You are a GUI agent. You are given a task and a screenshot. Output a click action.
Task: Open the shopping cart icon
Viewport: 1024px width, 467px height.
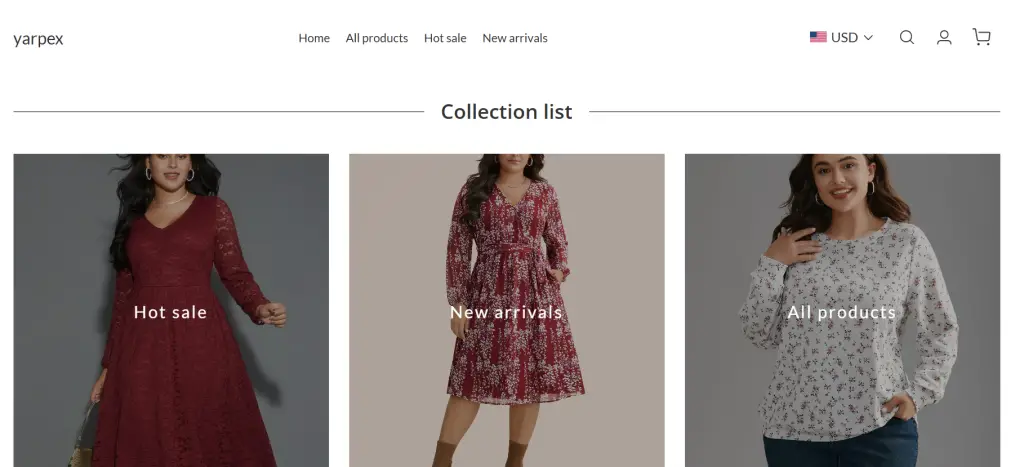[982, 38]
